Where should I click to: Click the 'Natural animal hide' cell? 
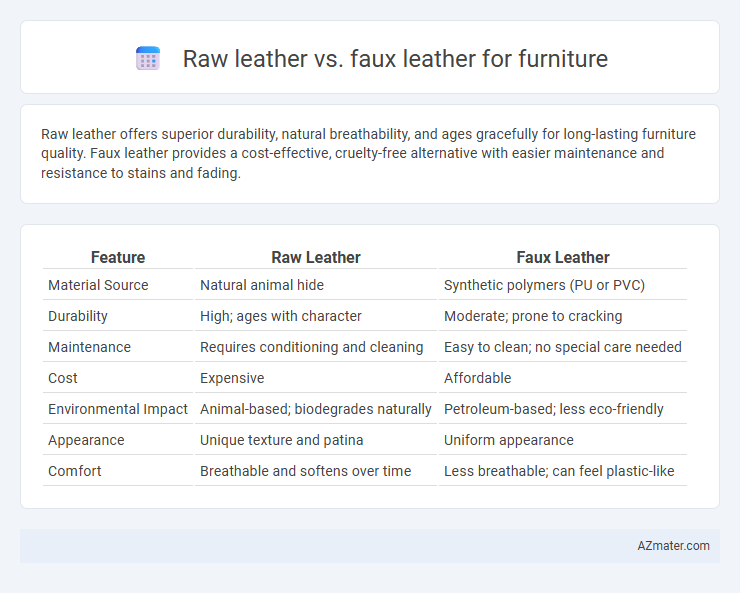coord(262,285)
